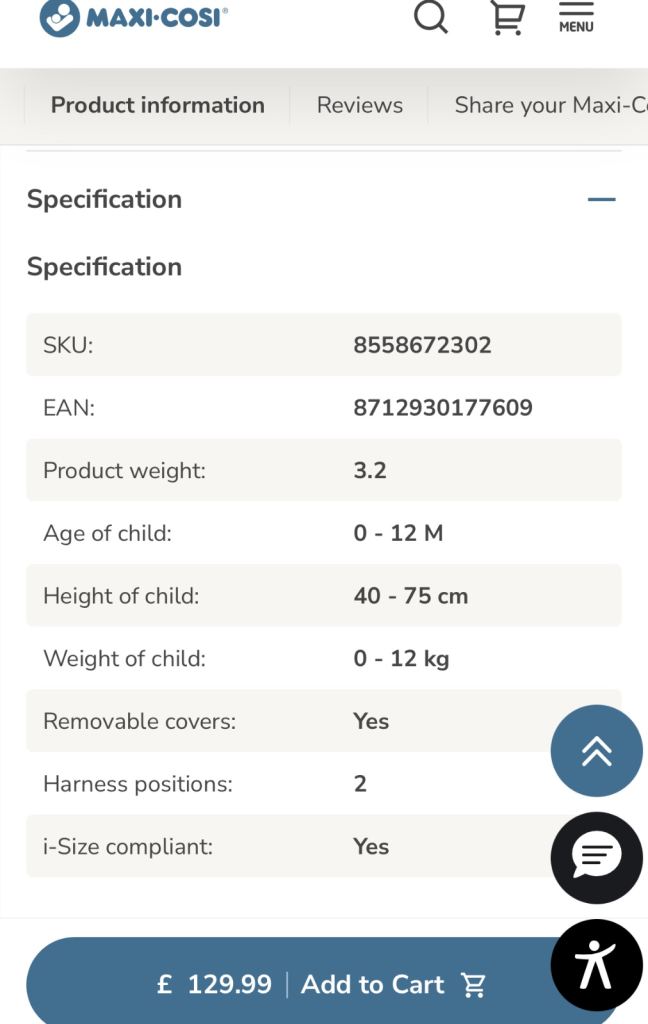The image size is (648, 1024).
Task: Click the cart icon in Add to Cart
Action: (x=474, y=985)
